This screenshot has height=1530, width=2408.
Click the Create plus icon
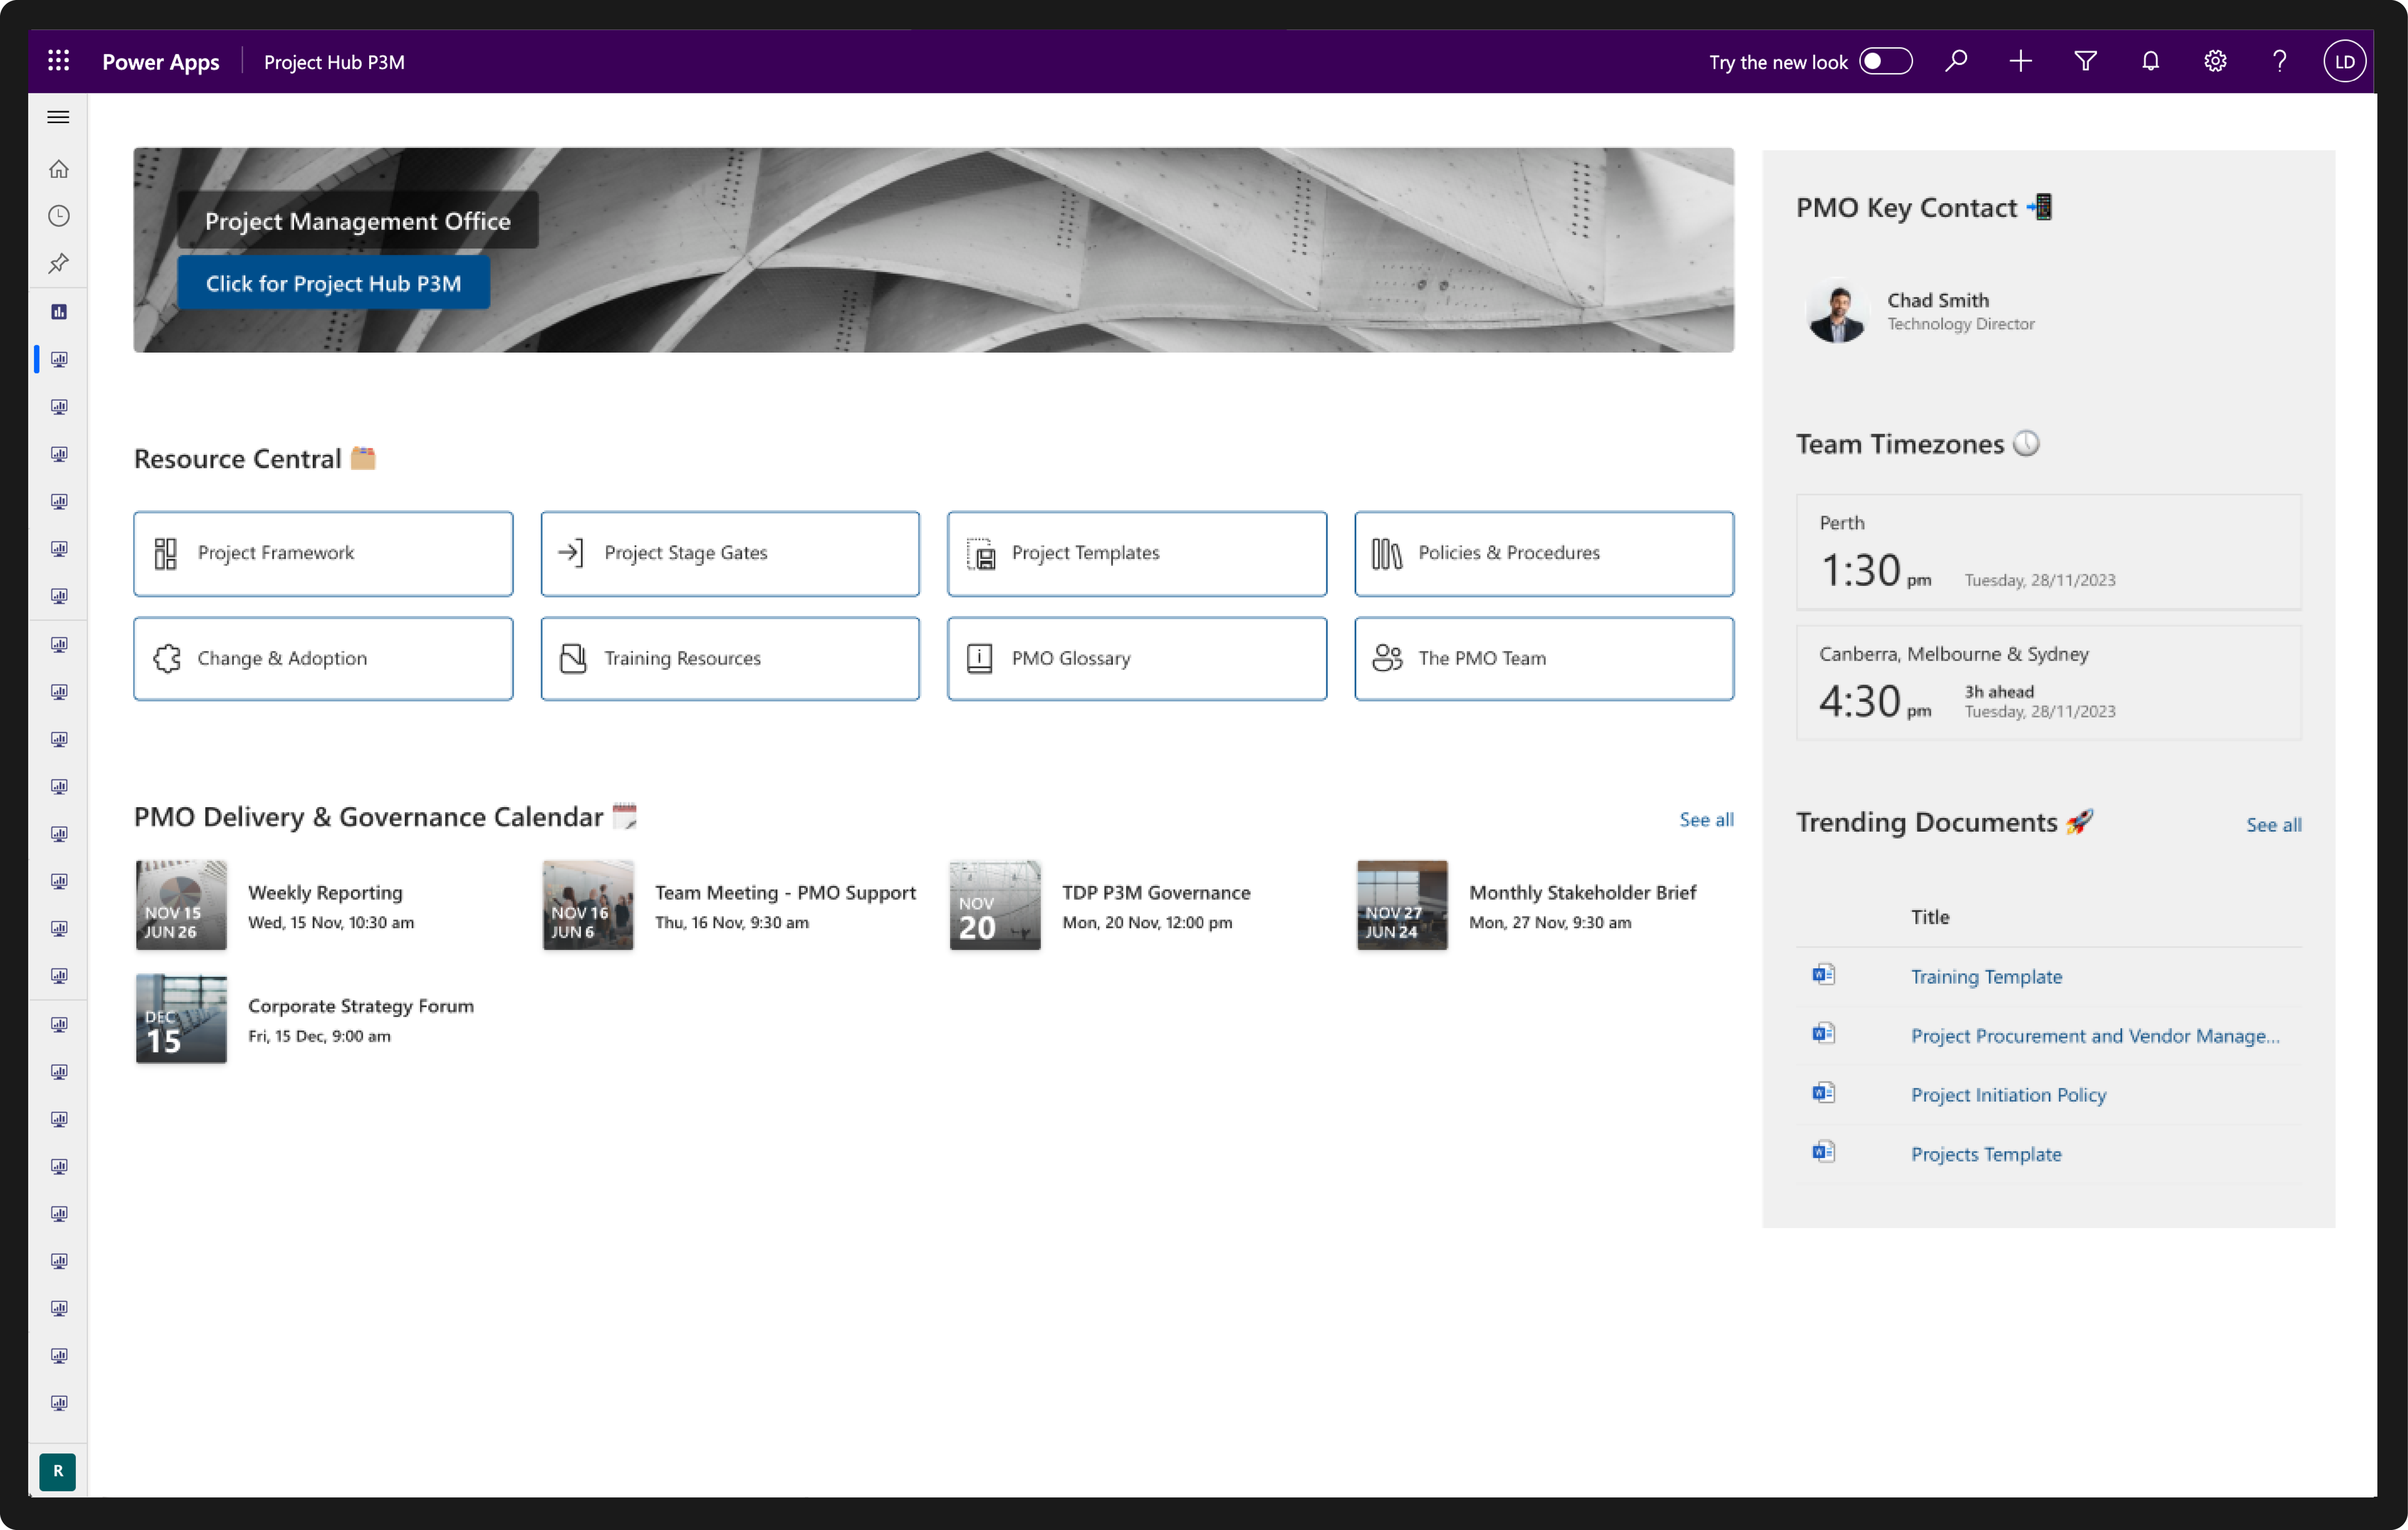2020,61
